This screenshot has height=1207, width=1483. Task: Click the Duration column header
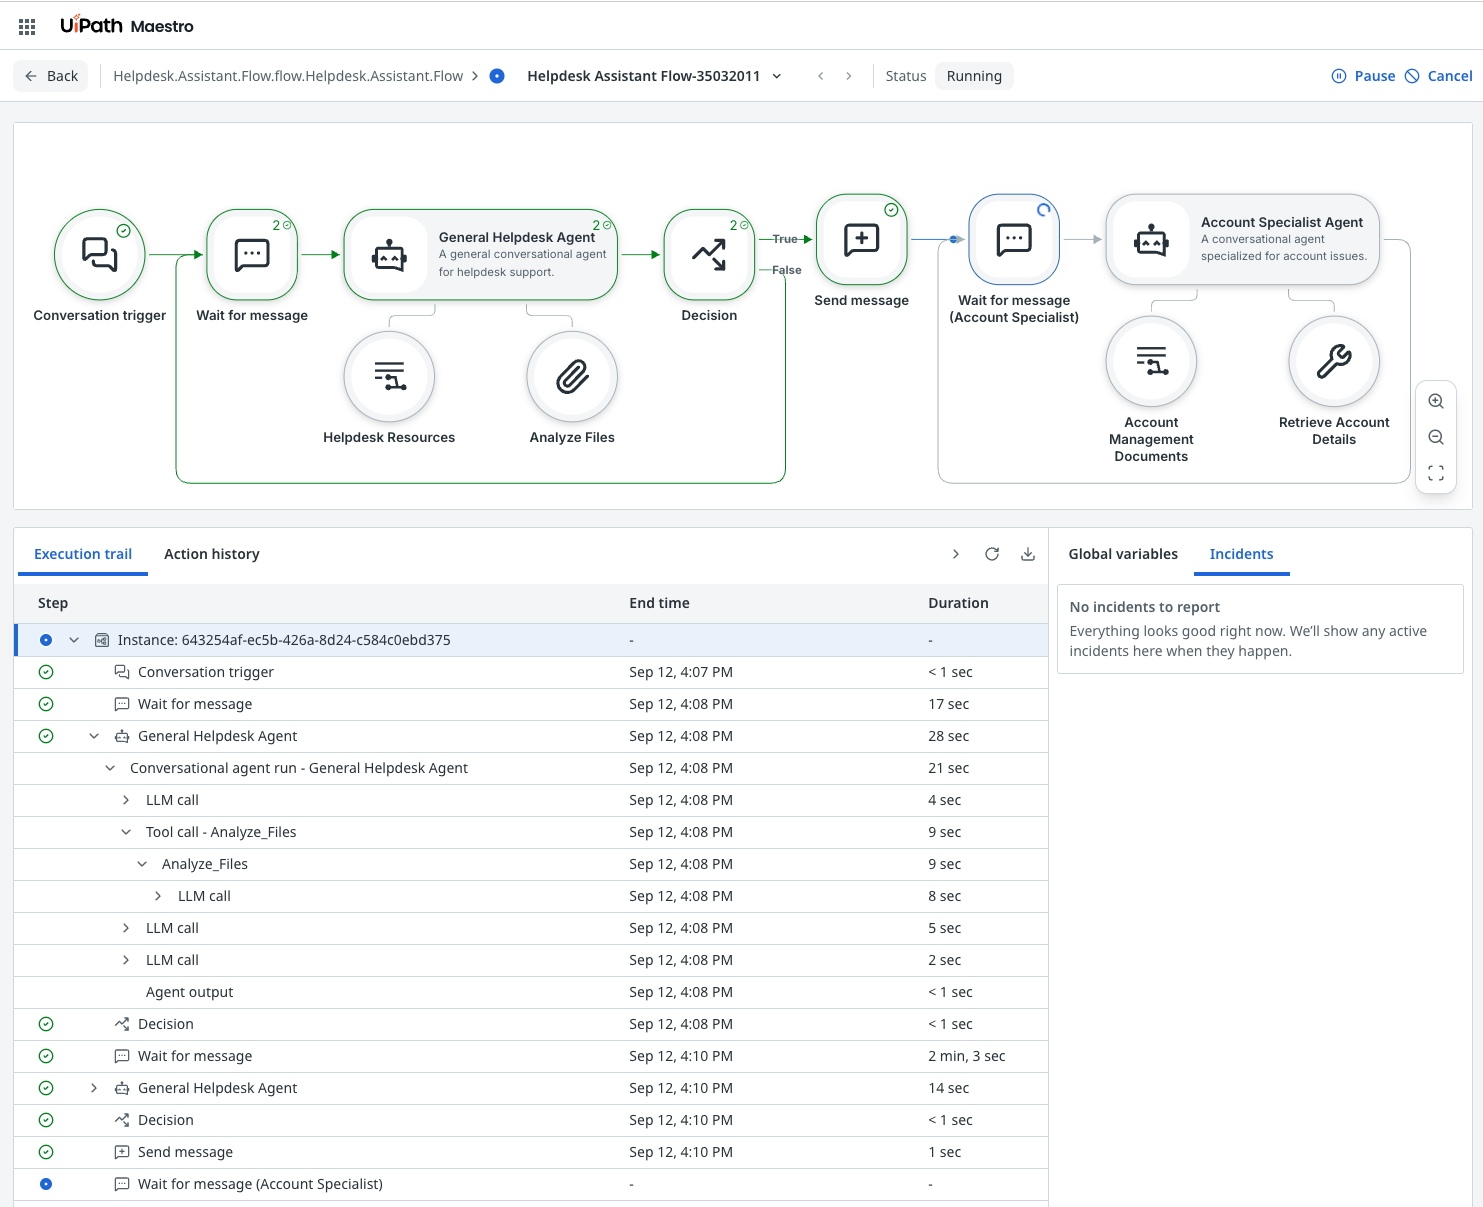958,603
